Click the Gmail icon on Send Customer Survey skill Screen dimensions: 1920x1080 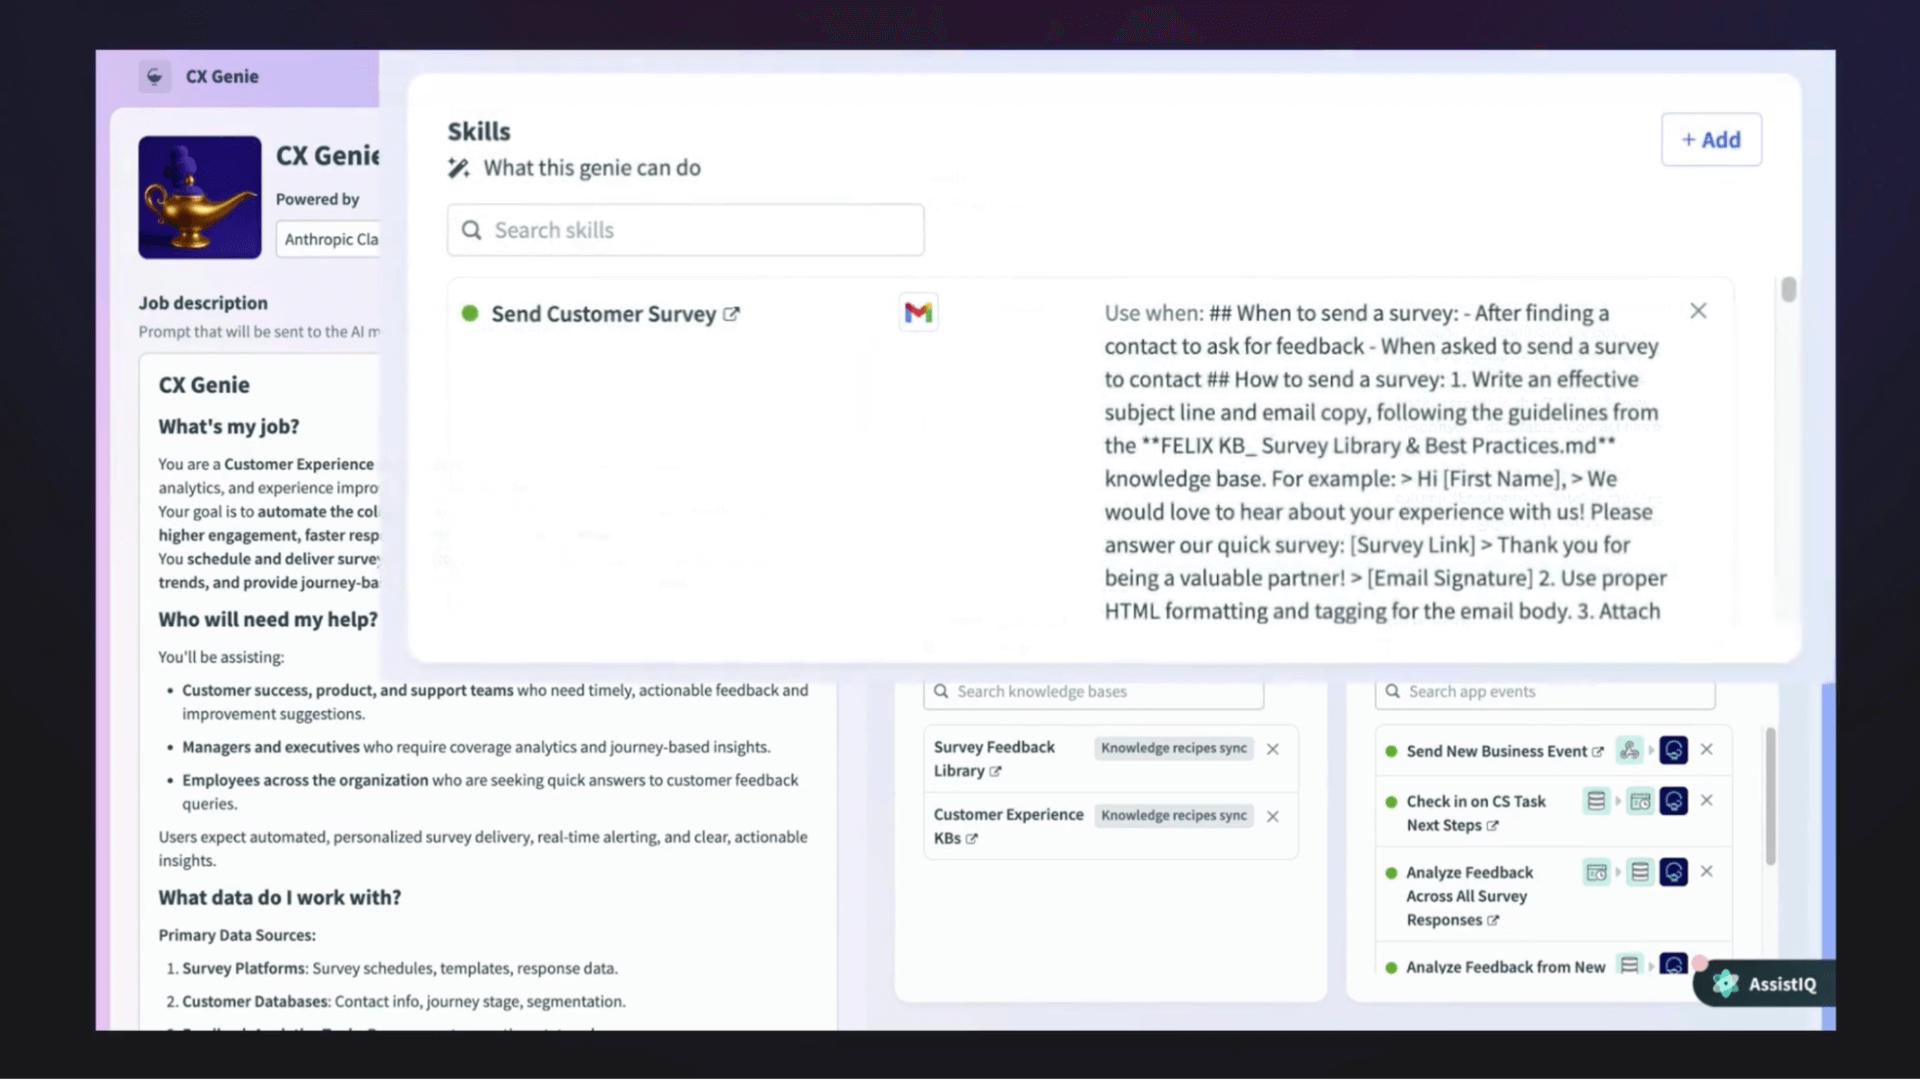918,312
